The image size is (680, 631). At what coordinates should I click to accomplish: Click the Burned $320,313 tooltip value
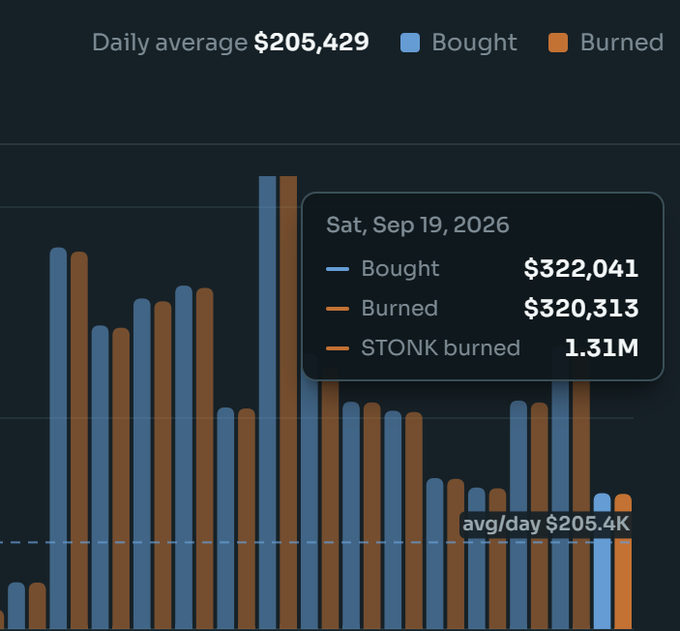tap(581, 308)
